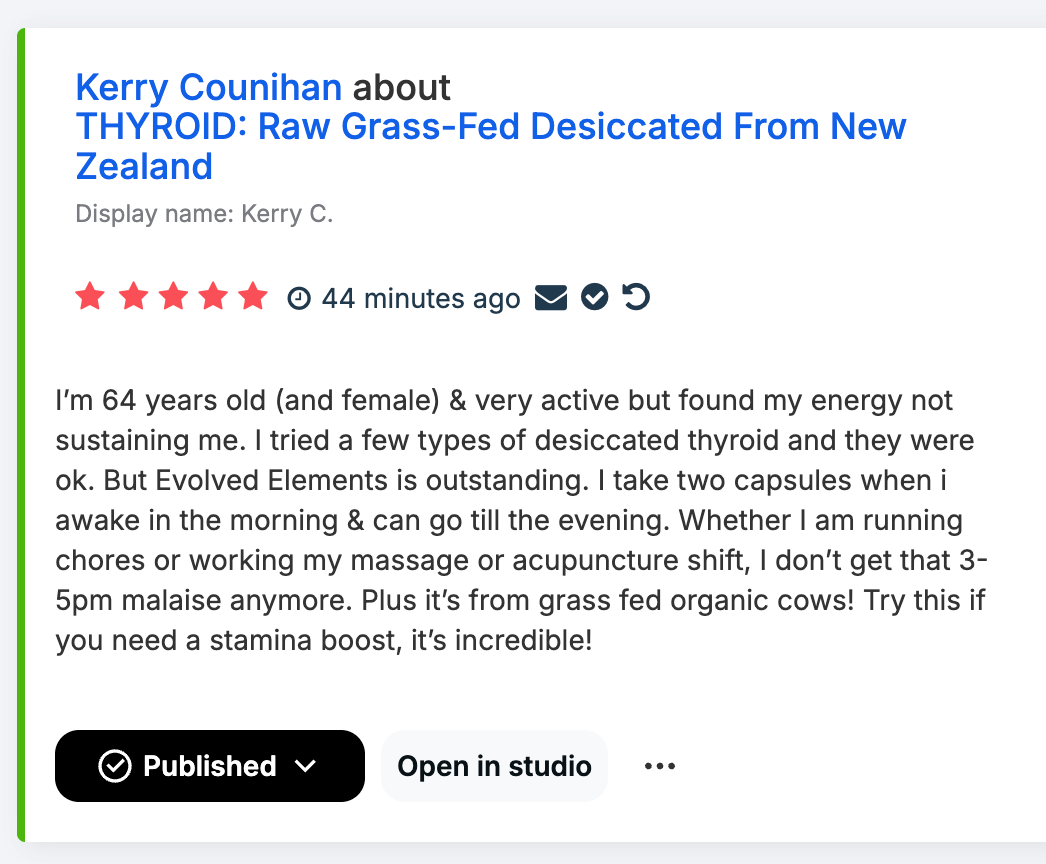Click the envelope email icon
Screen dimensions: 1046x864
pyautogui.click(x=551, y=297)
